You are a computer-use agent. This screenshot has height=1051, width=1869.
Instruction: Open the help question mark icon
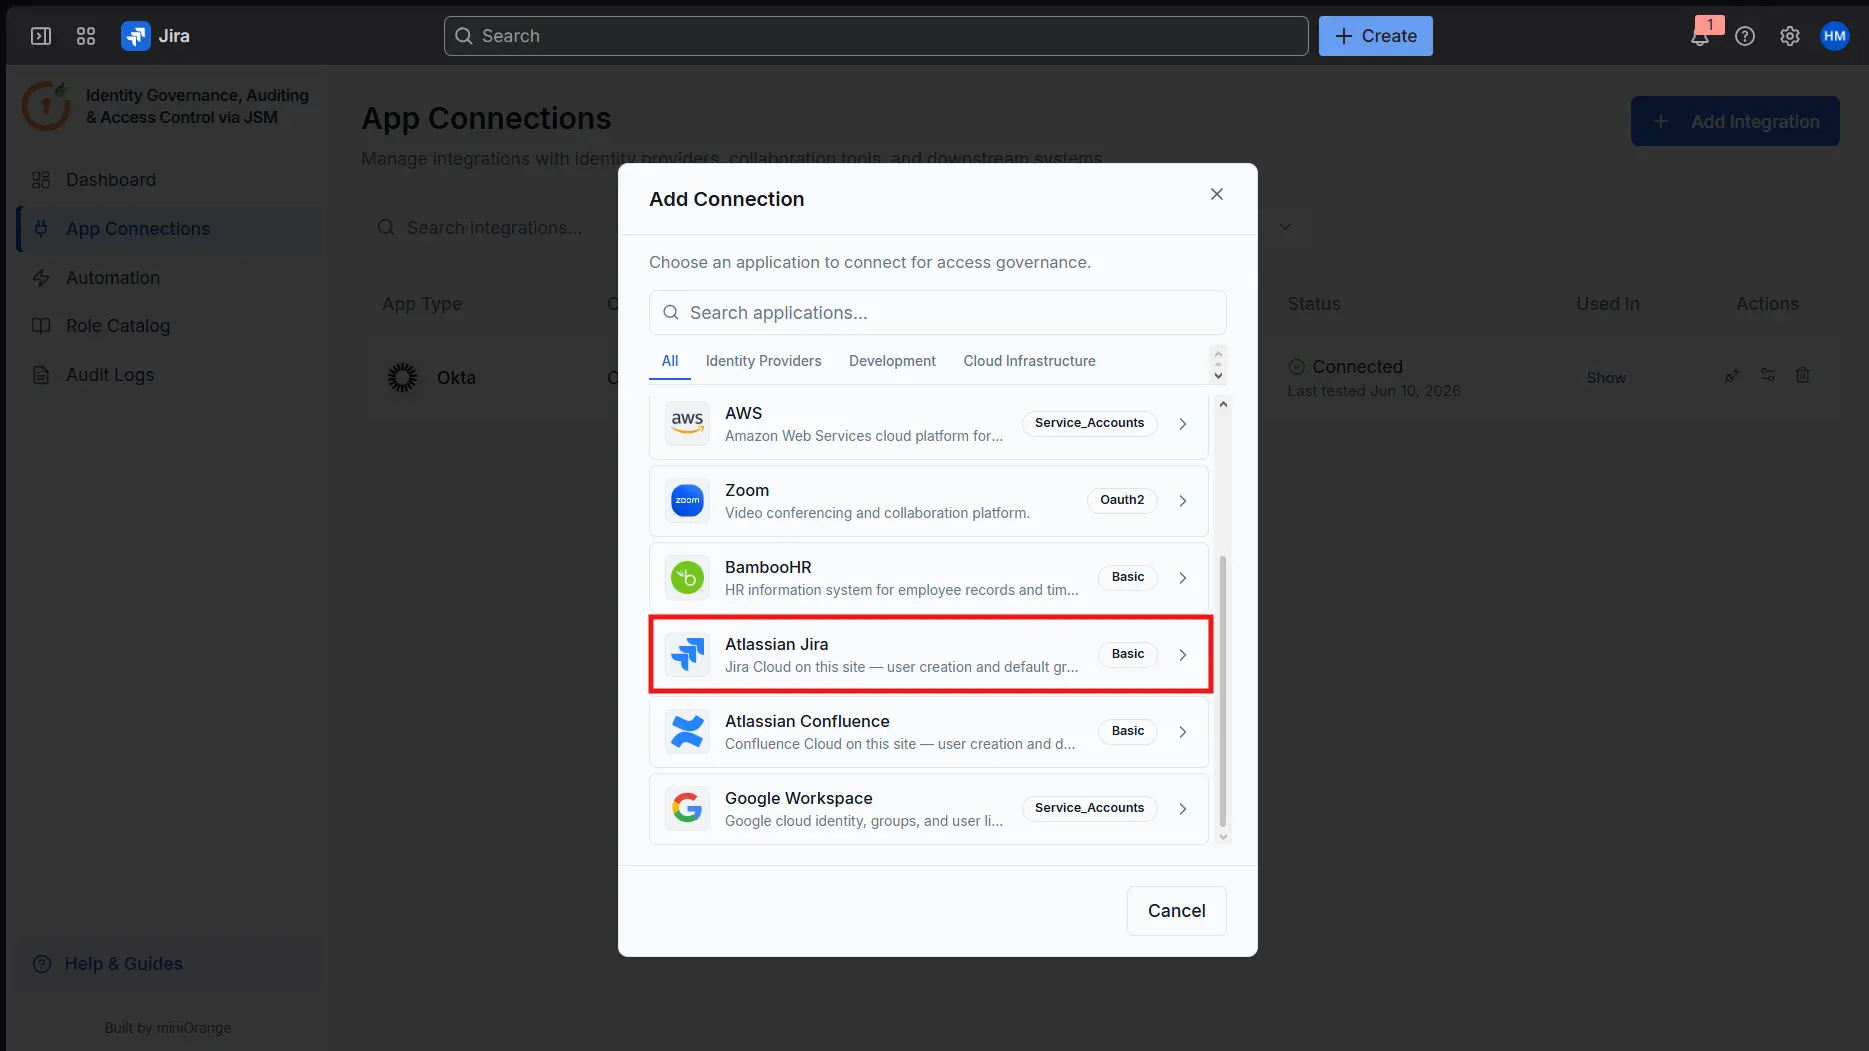[1745, 36]
